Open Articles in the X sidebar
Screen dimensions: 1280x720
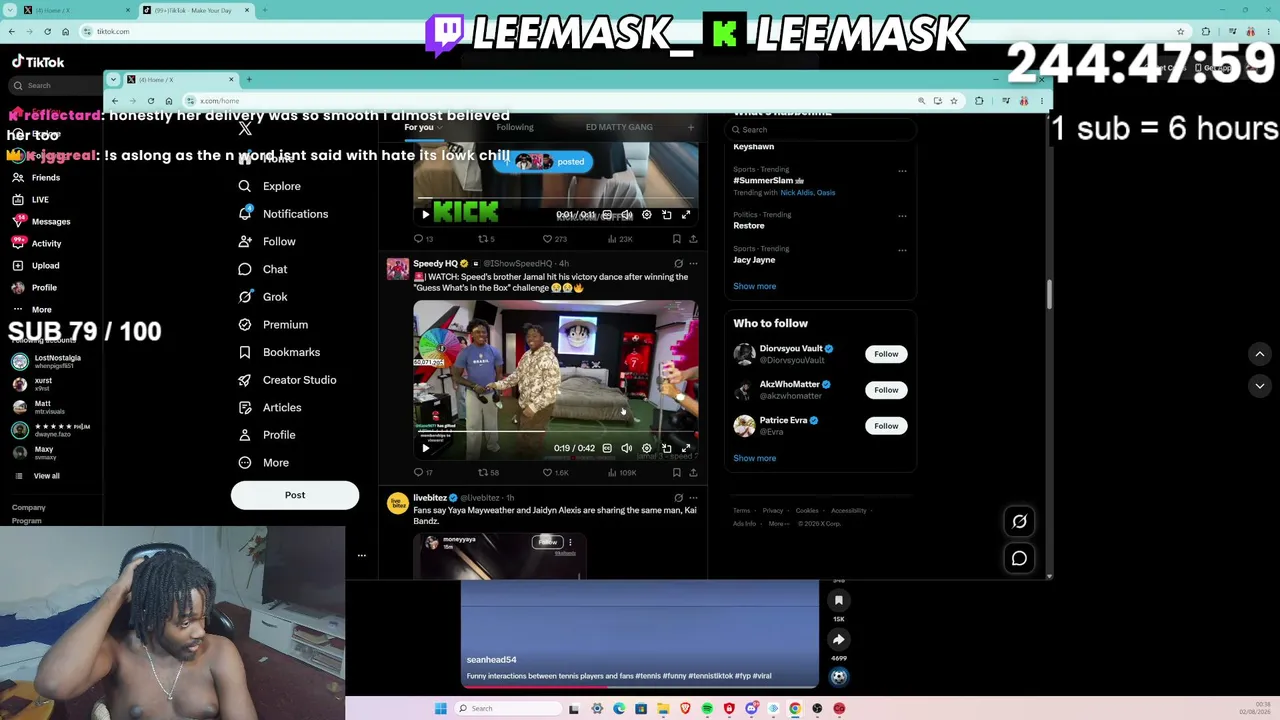[x=270, y=408]
